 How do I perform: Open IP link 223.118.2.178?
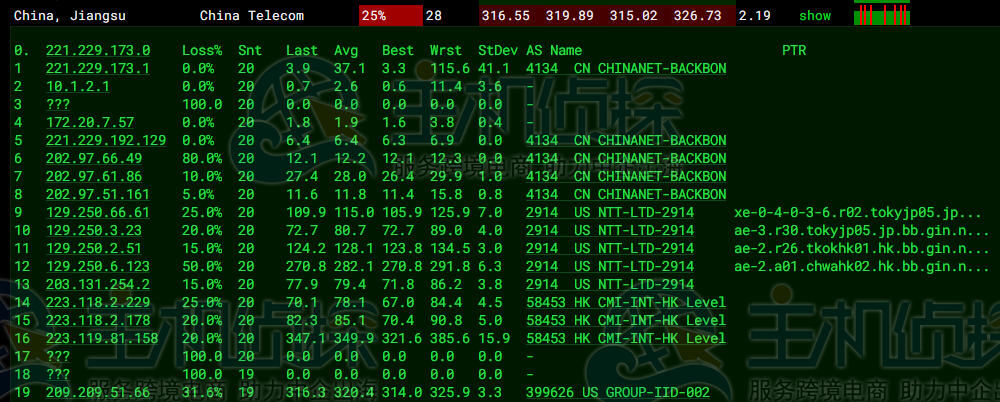pyautogui.click(x=98, y=320)
